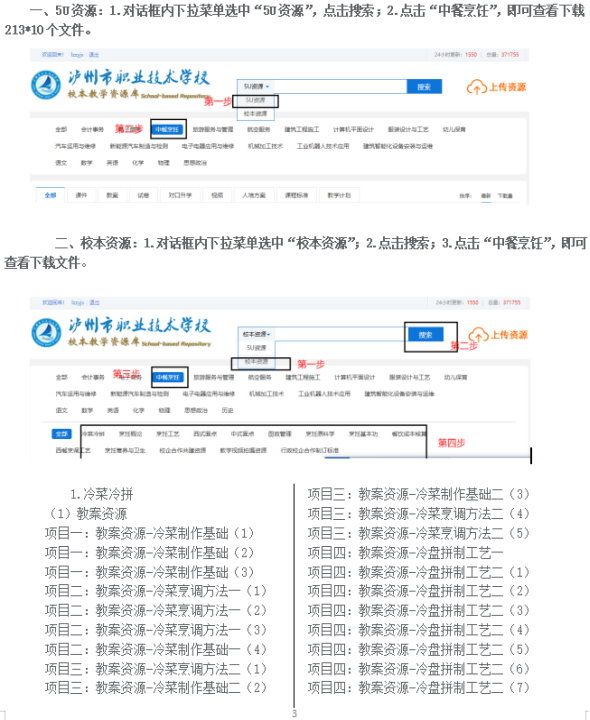Open the 教学计划 tab

339,195
